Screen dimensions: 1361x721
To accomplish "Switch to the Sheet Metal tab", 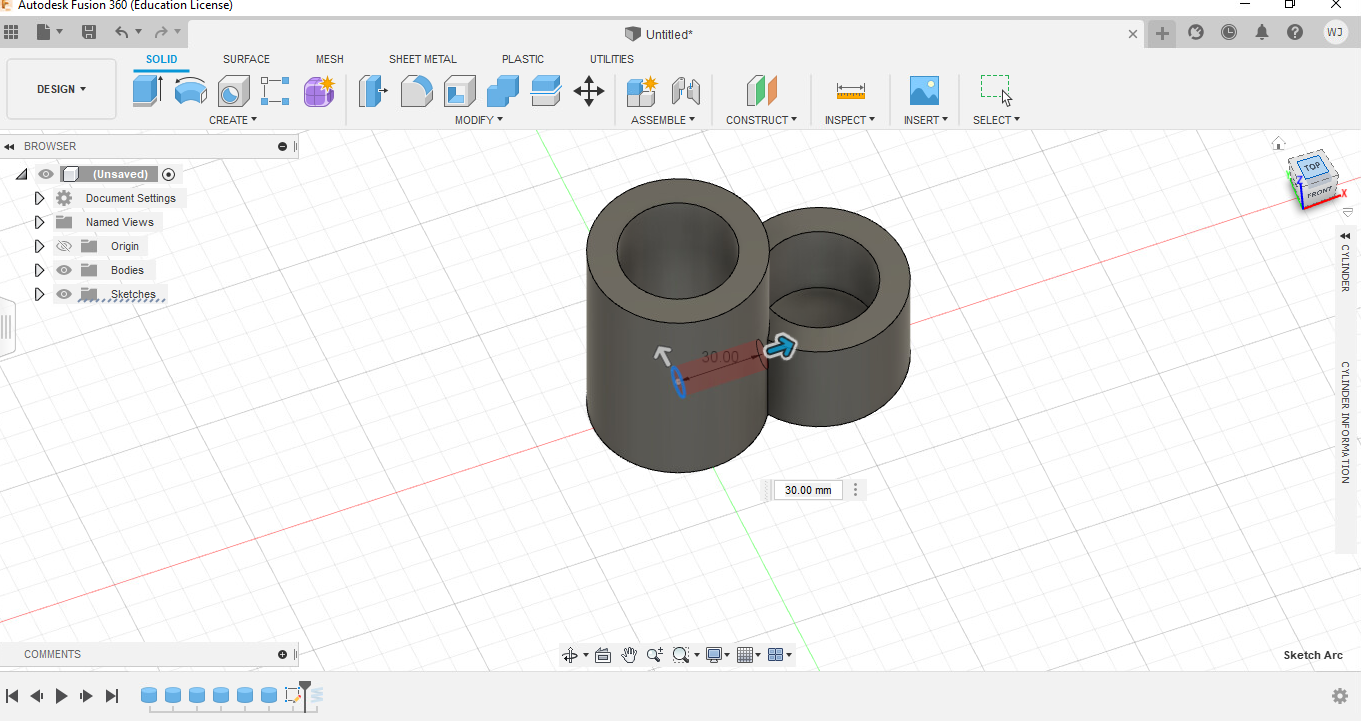I will [x=423, y=59].
